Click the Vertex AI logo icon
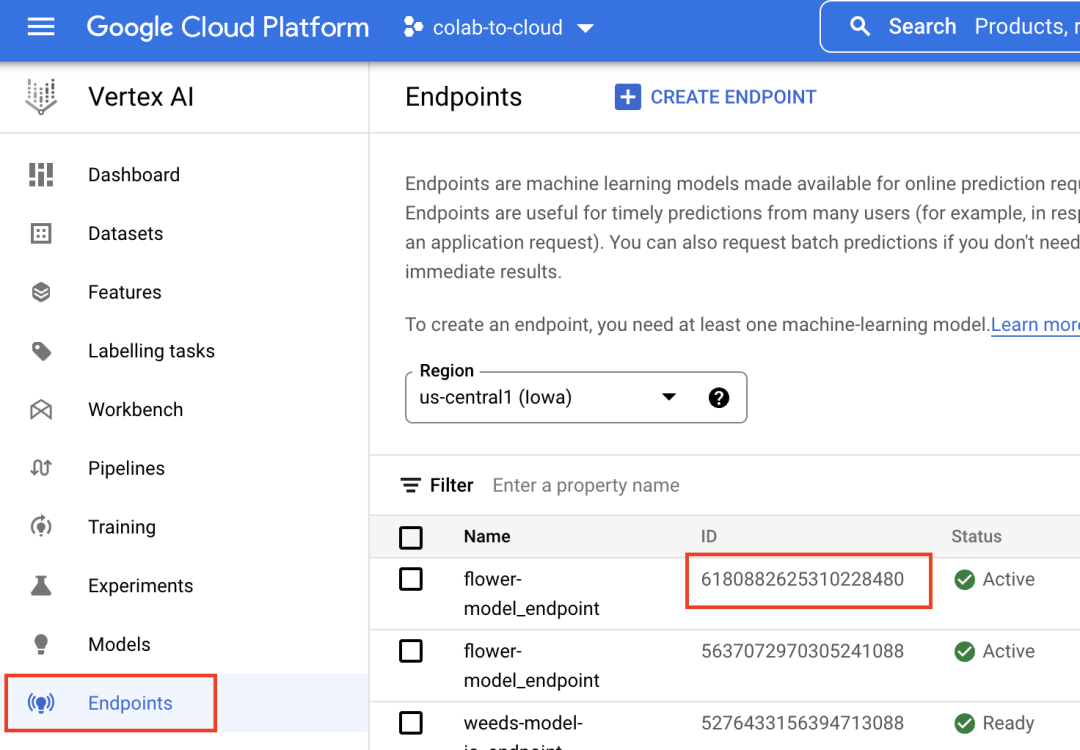Screen dimensions: 1080x750 point(41,97)
